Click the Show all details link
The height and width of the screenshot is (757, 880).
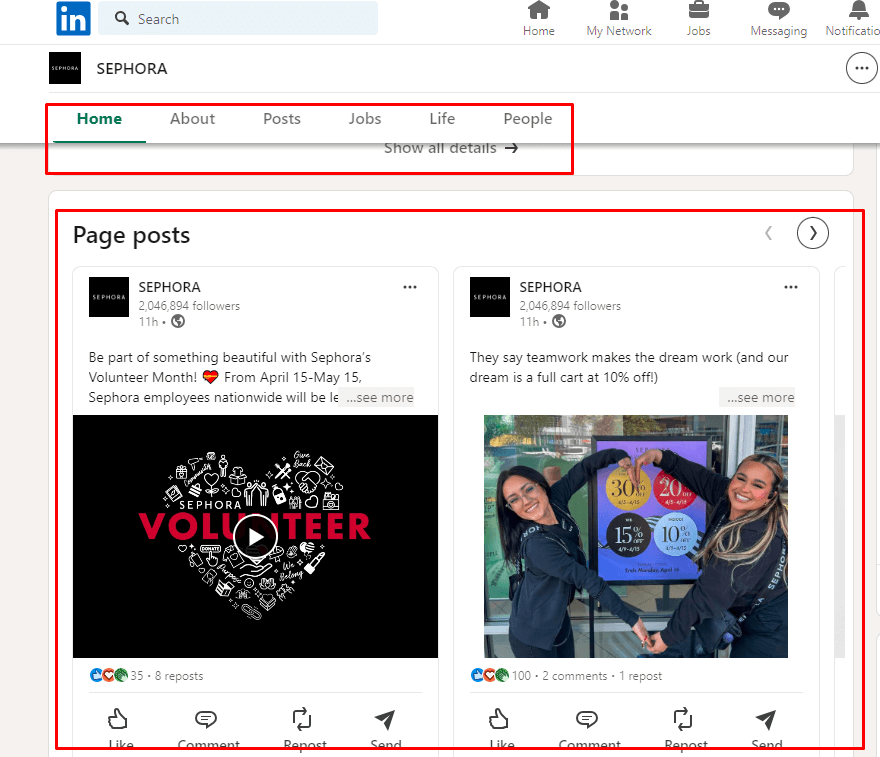point(451,148)
